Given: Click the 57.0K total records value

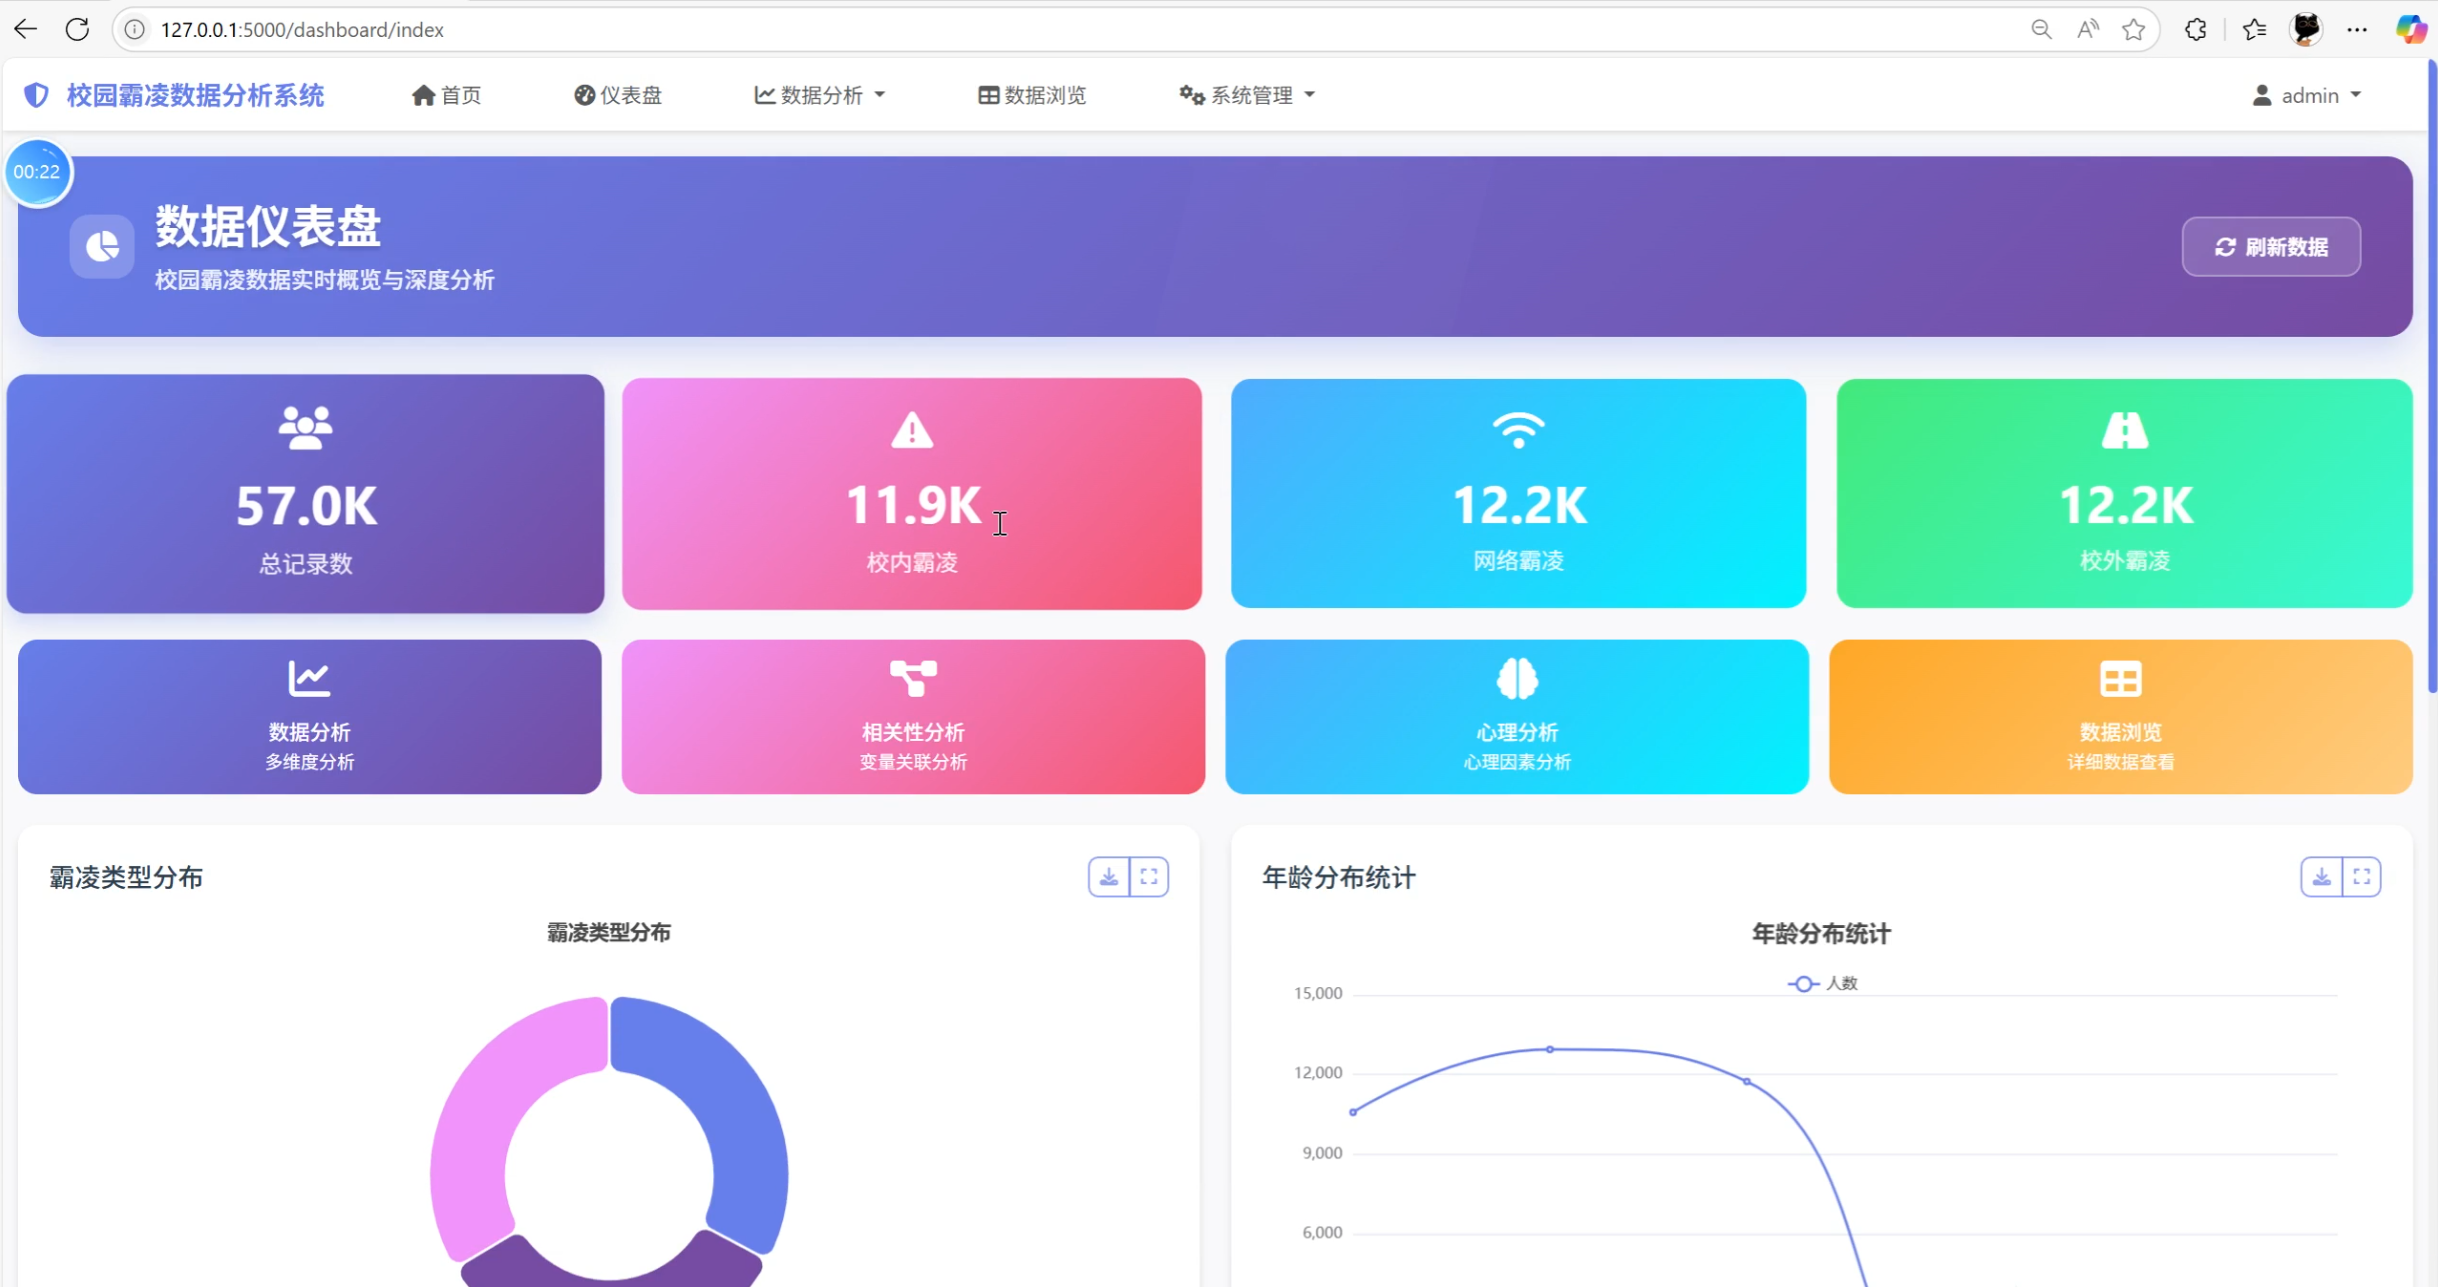Looking at the screenshot, I should tap(306, 505).
